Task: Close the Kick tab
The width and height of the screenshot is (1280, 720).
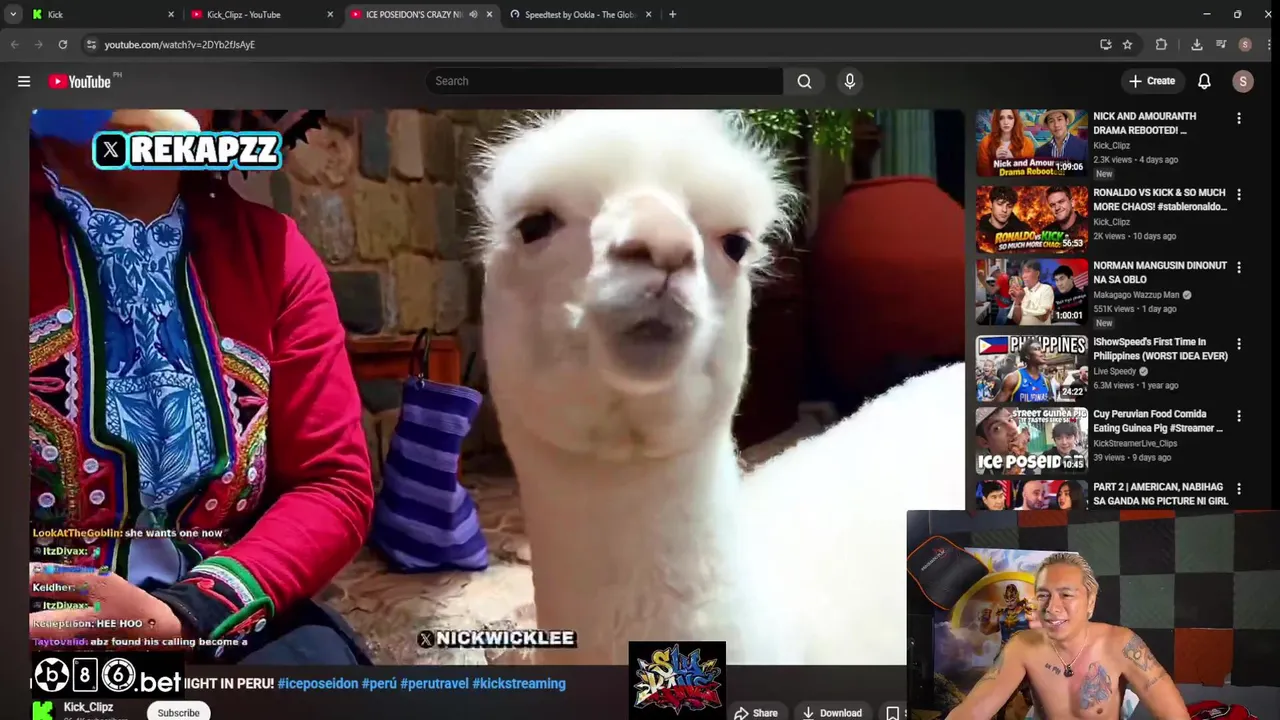Action: [x=171, y=14]
